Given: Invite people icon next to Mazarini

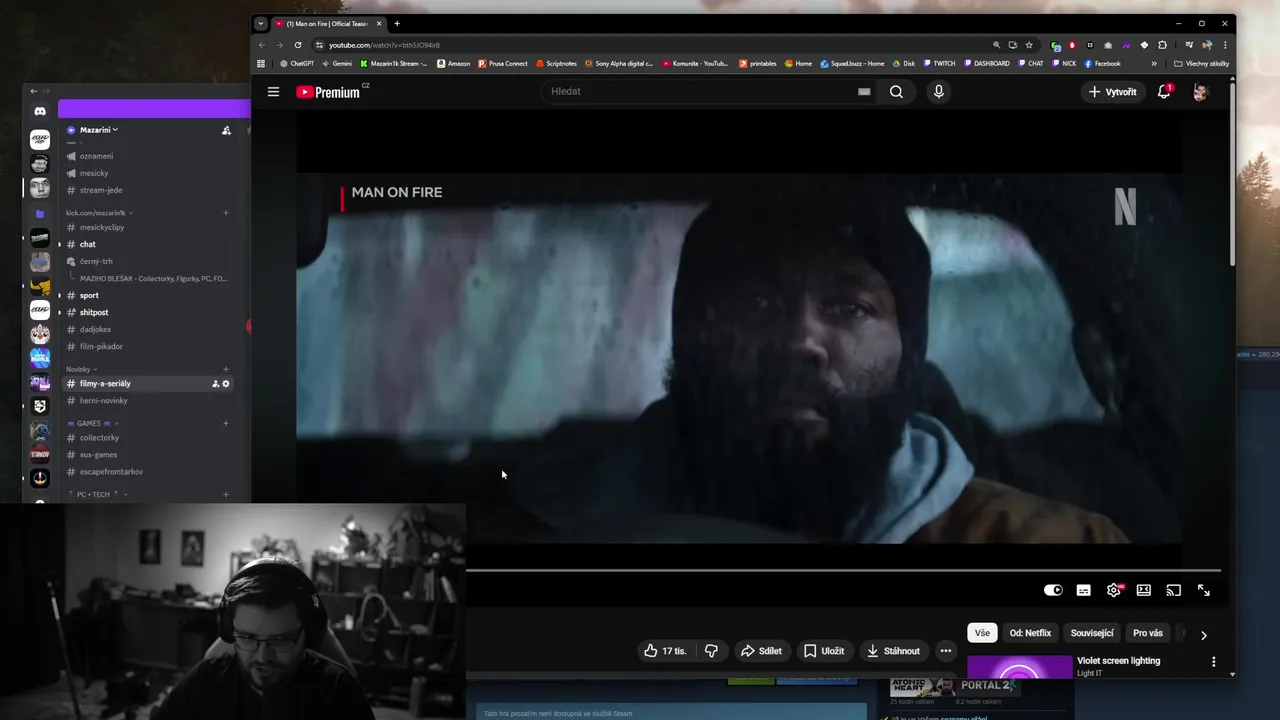Looking at the screenshot, I should (x=226, y=130).
